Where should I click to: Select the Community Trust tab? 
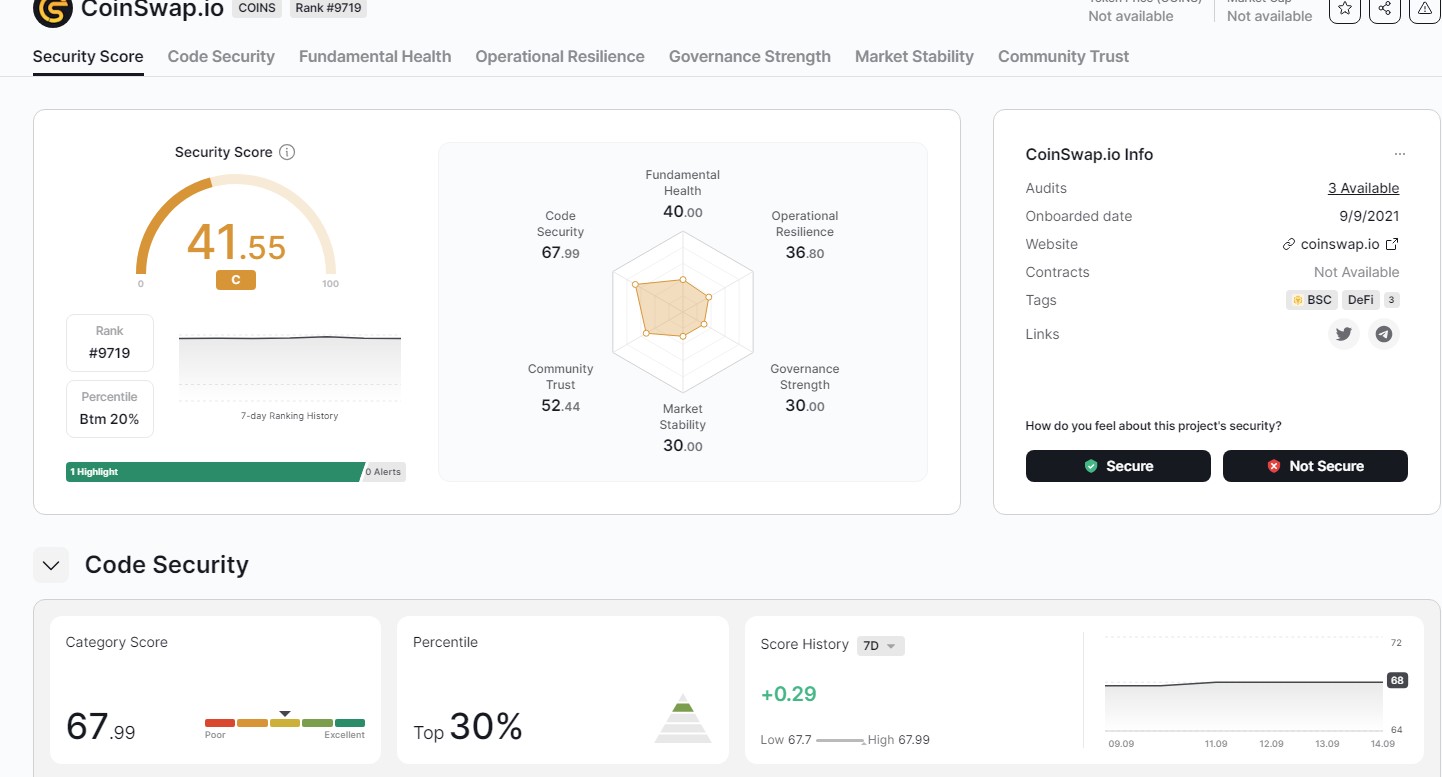tap(1063, 56)
